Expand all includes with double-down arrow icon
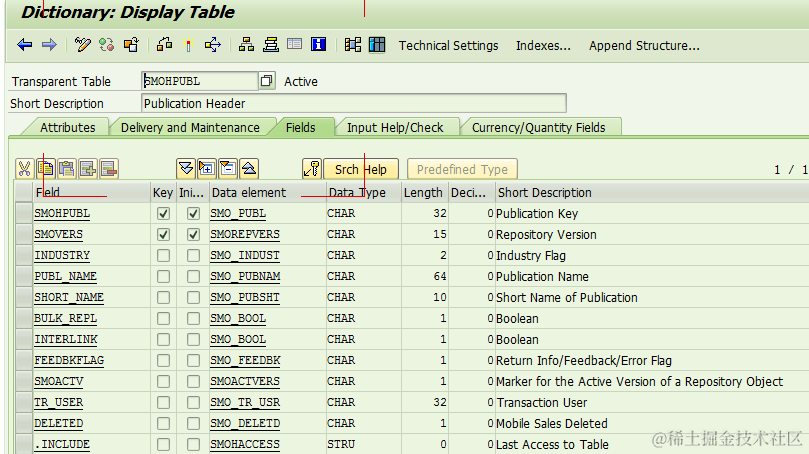This screenshot has height=454, width=809. [186, 169]
